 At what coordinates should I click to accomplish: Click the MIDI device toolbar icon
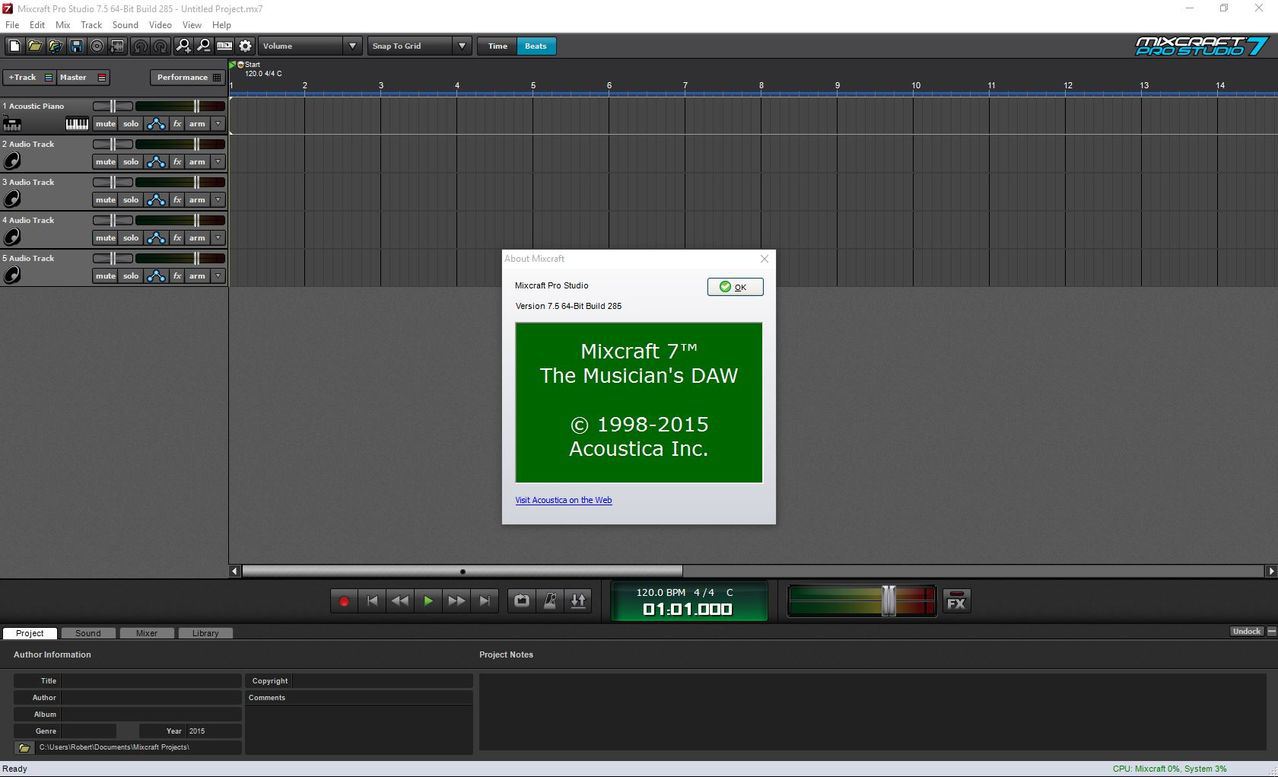coord(224,46)
